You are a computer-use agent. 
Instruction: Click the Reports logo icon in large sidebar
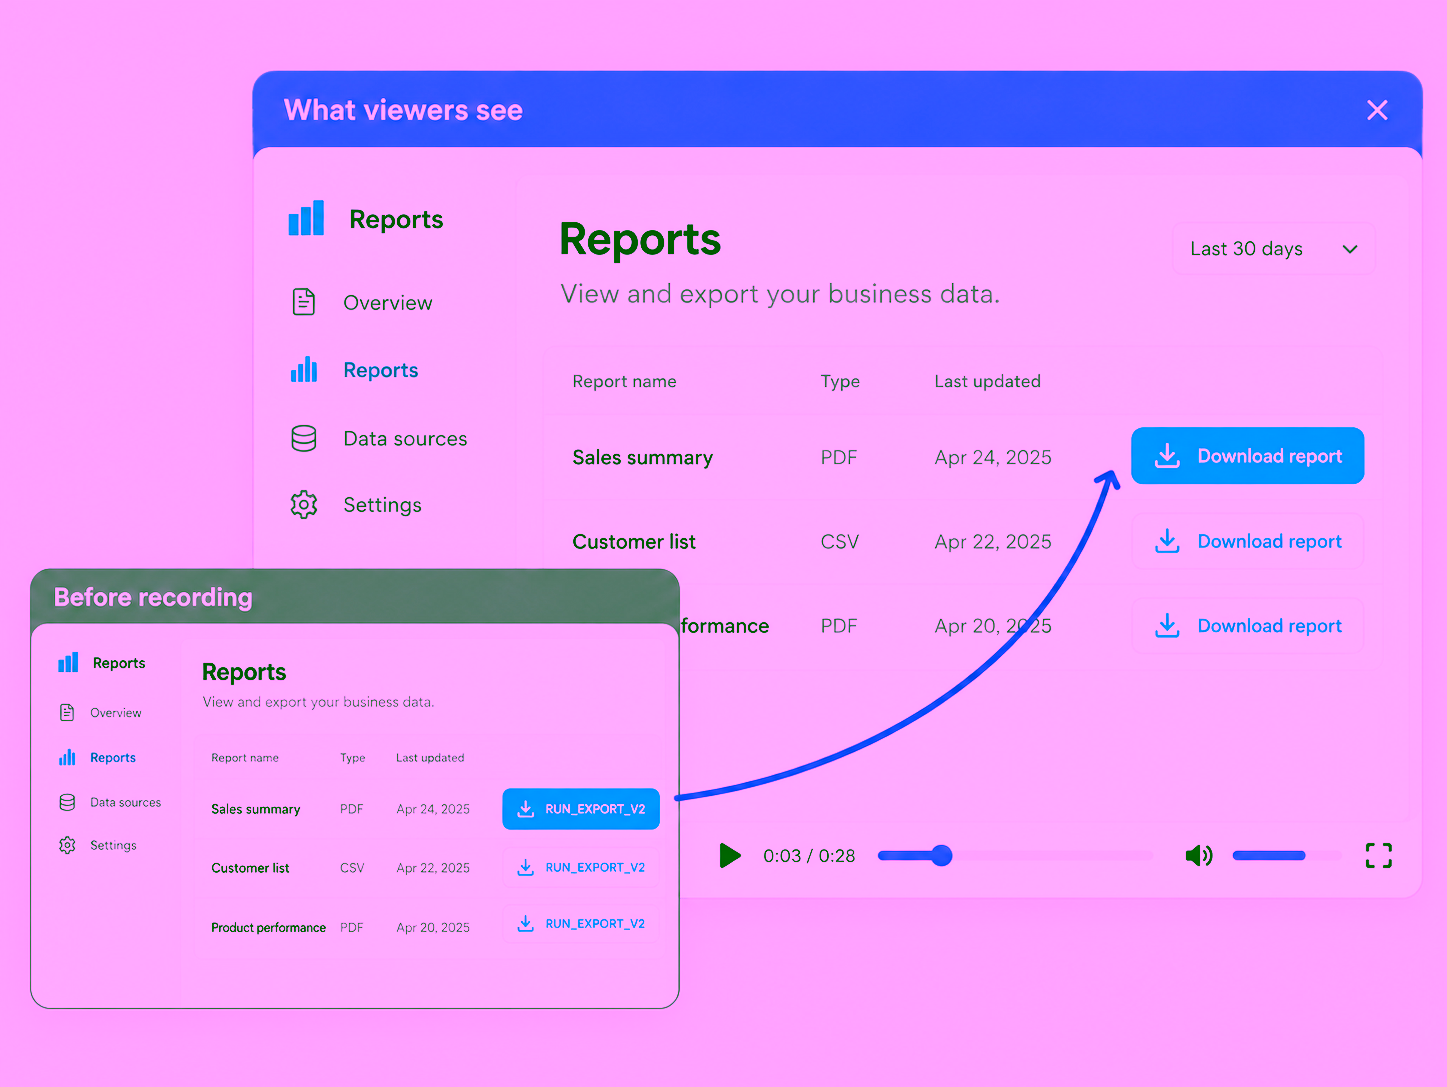click(x=306, y=218)
